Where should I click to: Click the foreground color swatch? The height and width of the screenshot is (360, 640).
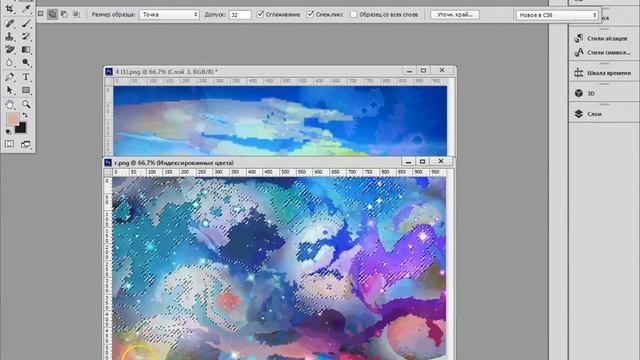click(13, 119)
